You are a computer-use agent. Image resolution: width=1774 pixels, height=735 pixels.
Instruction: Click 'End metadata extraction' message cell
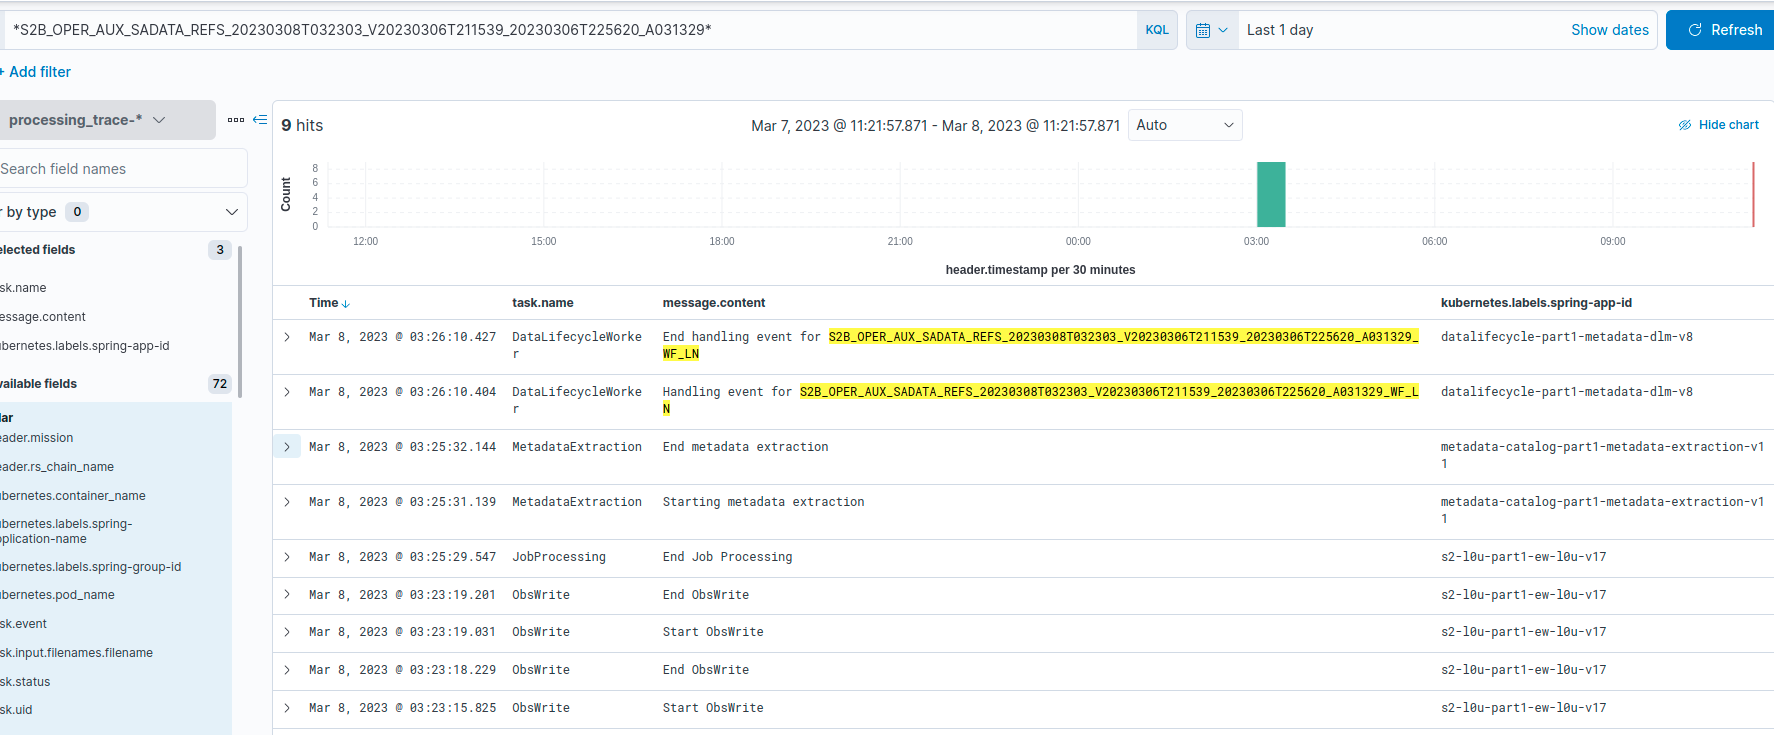coord(745,447)
